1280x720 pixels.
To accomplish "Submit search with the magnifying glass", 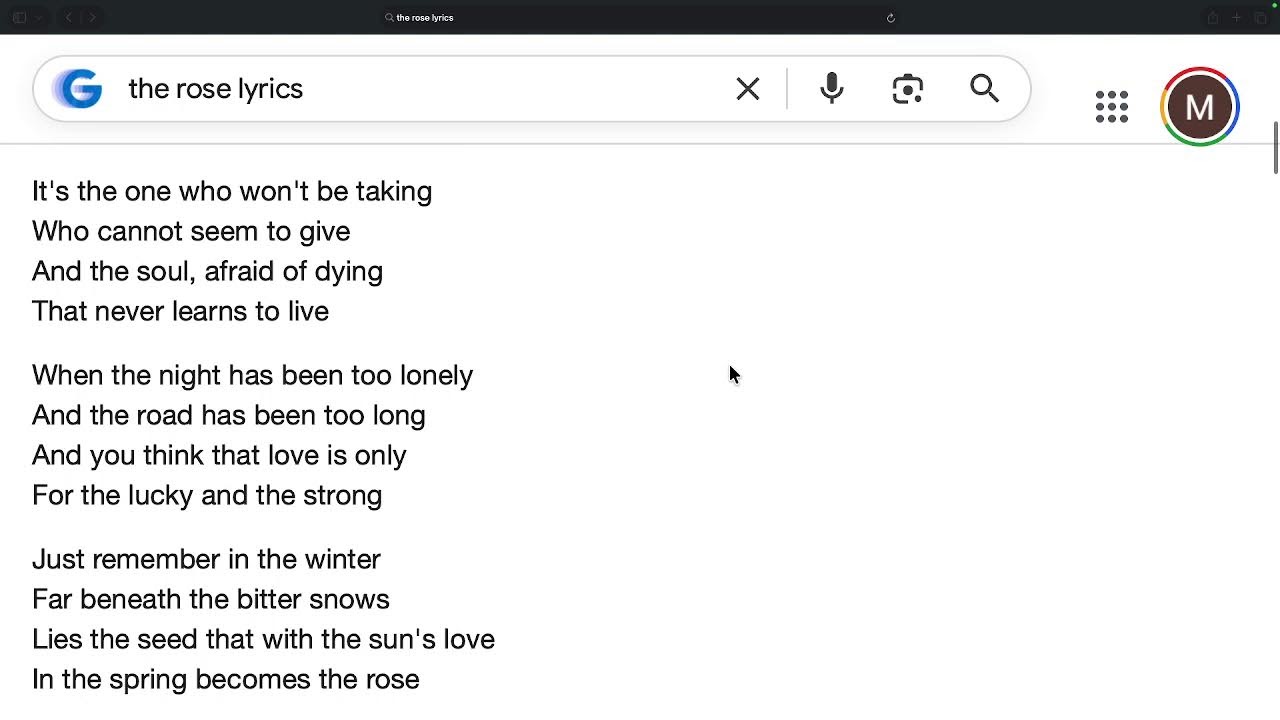I will click(984, 89).
